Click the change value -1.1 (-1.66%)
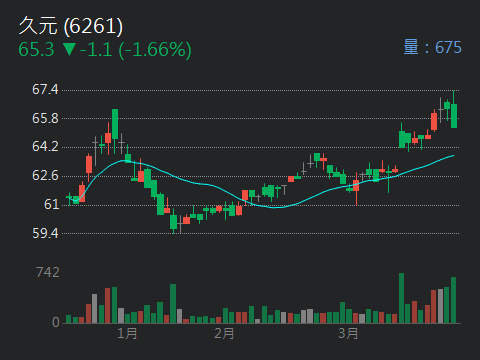The image size is (480, 360). coord(136,50)
